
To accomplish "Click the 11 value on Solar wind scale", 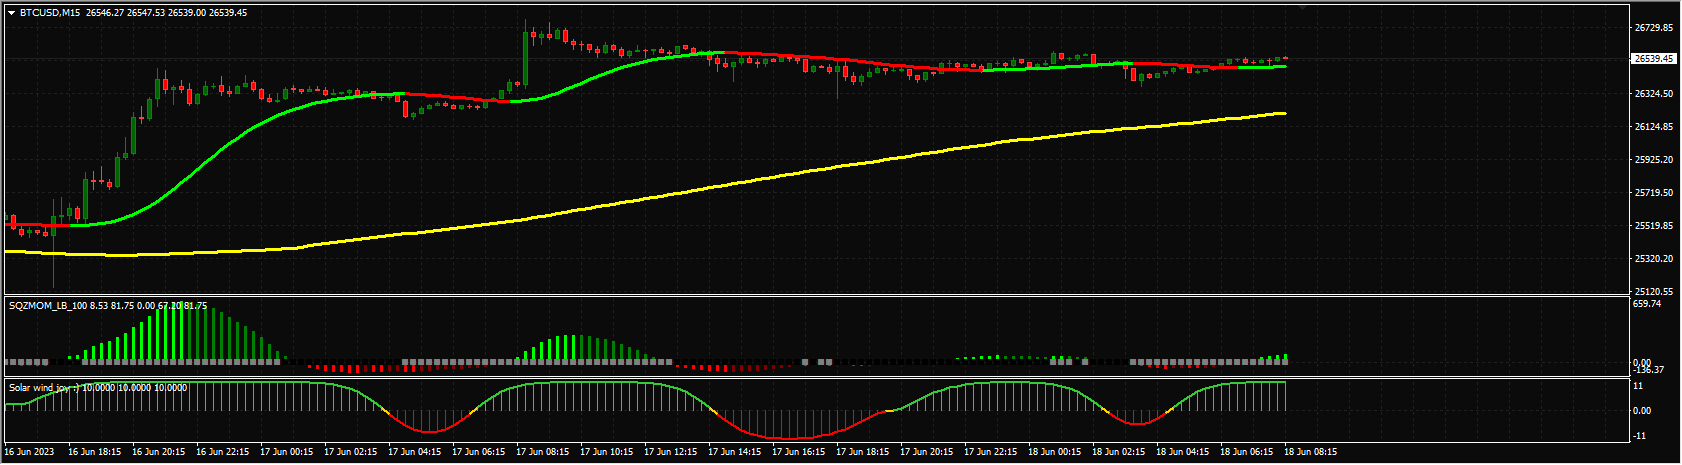I will click(x=1637, y=386).
